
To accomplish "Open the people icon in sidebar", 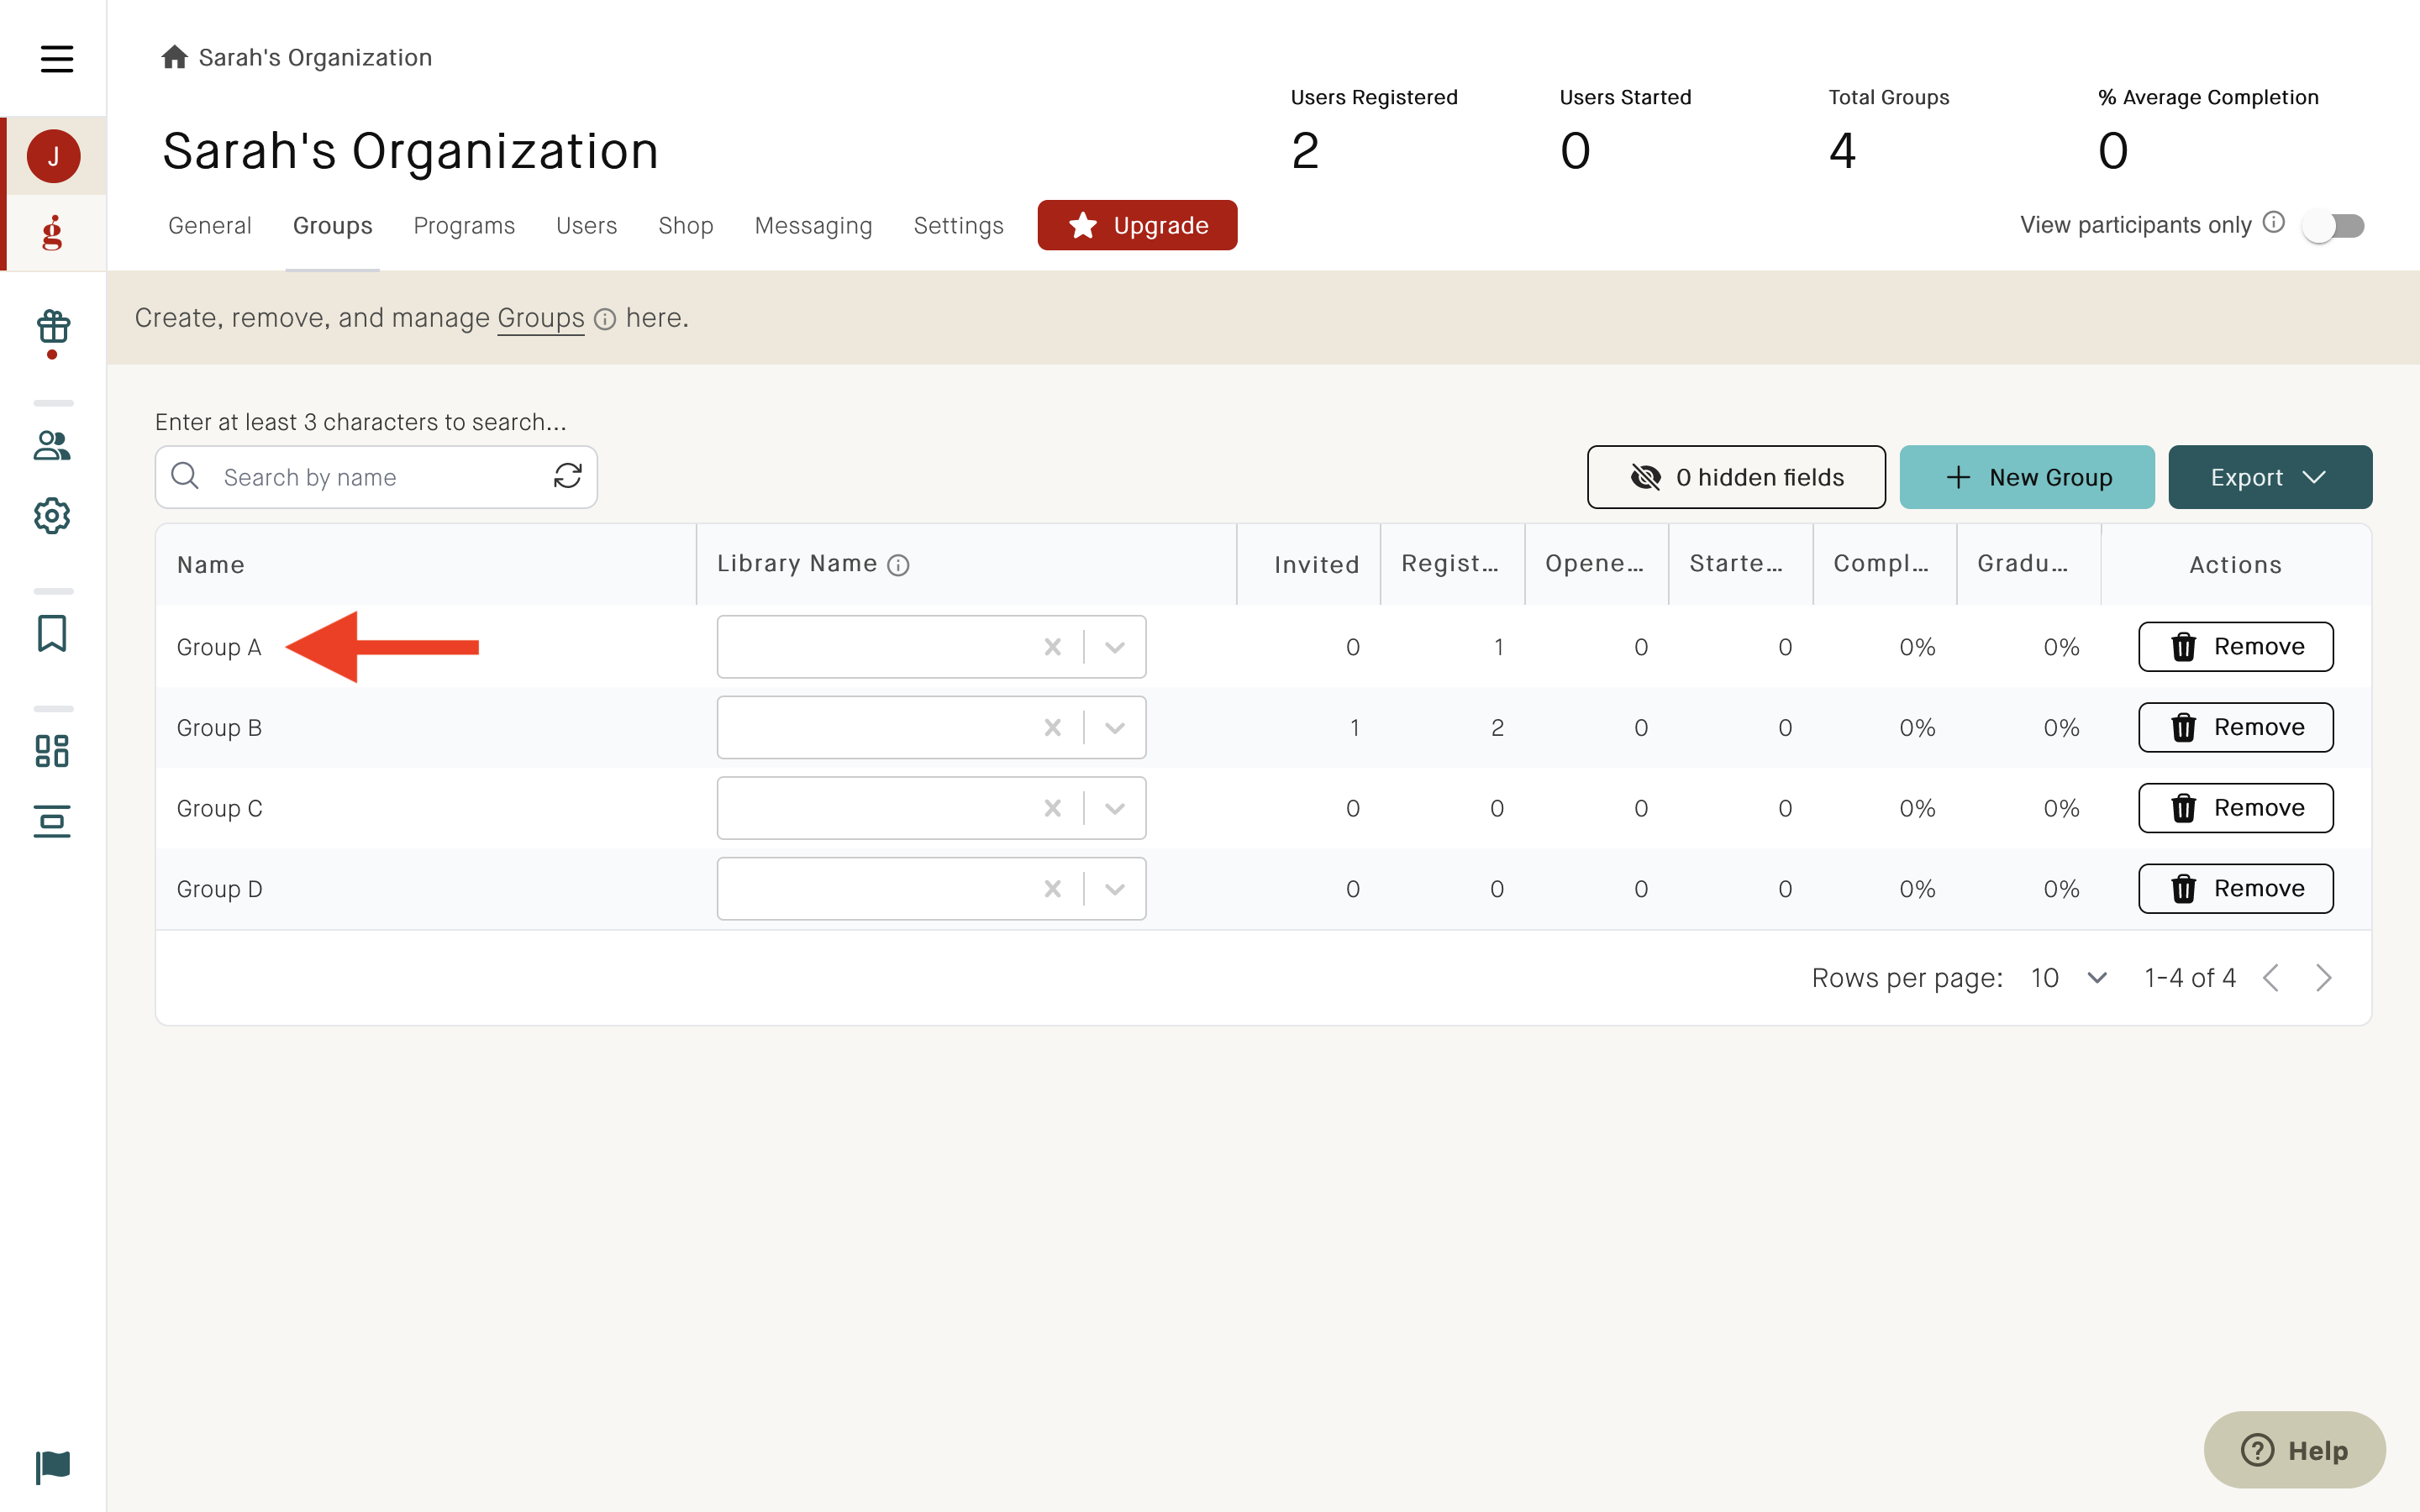I will [x=52, y=445].
